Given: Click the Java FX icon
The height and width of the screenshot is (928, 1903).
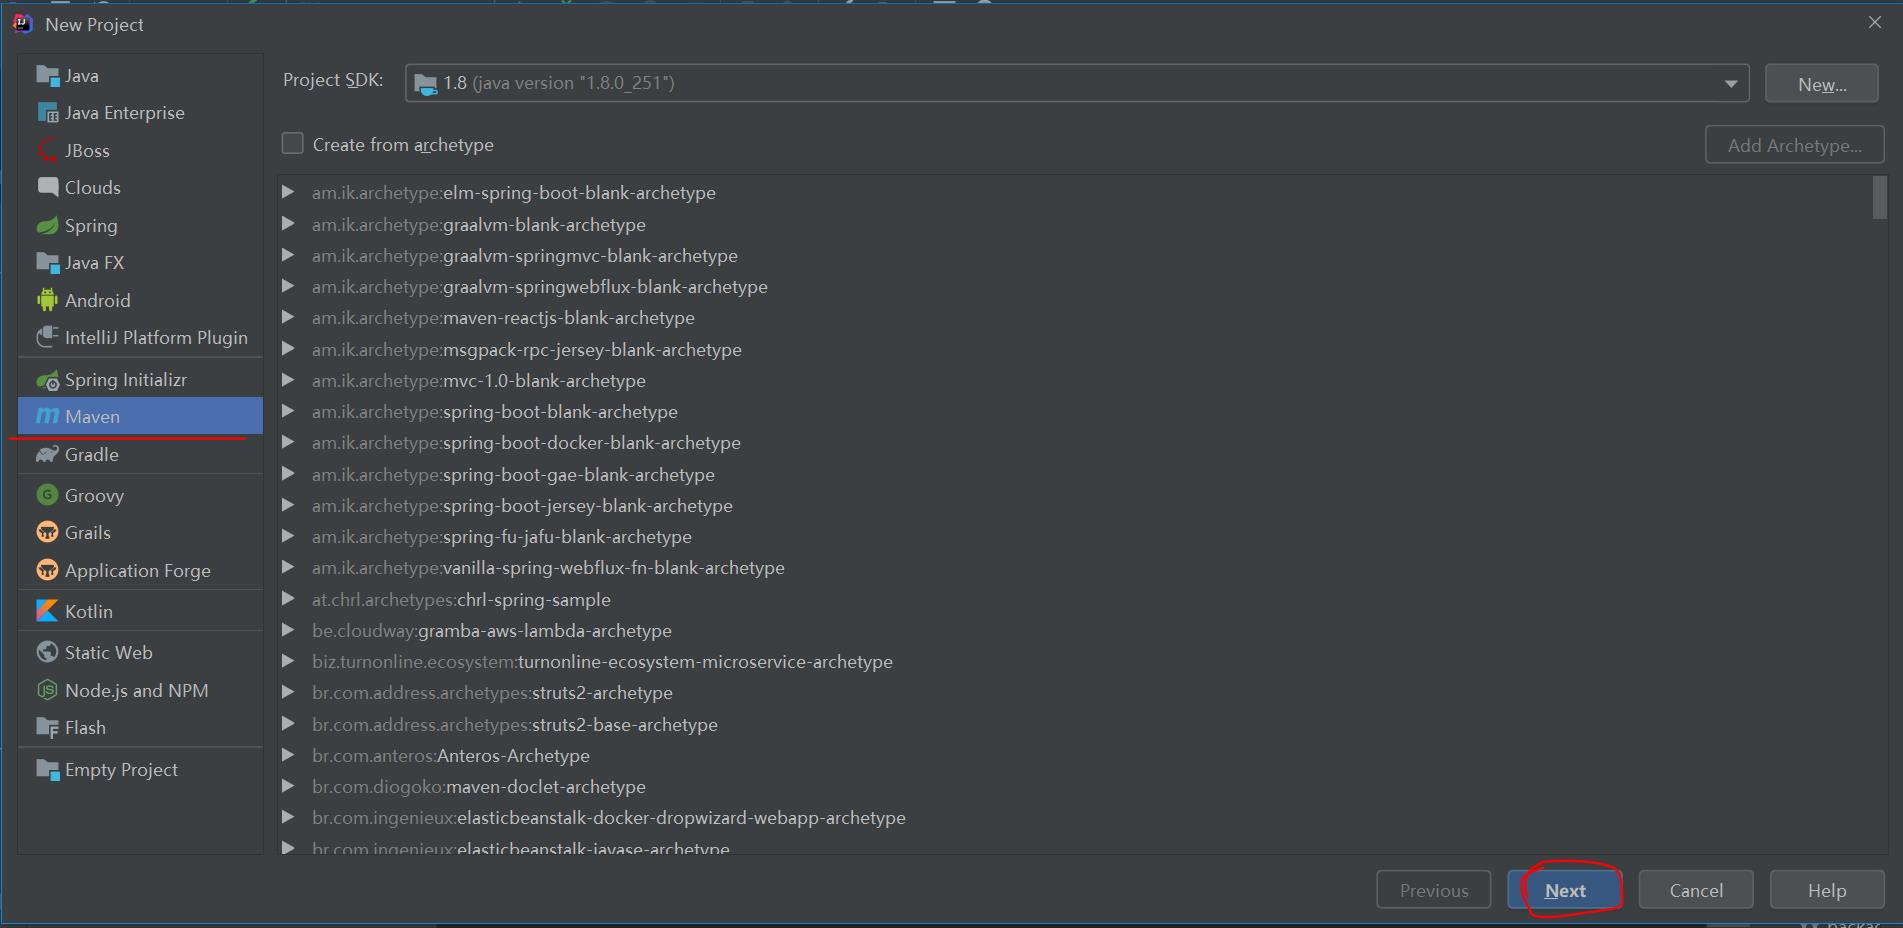Looking at the screenshot, I should (x=47, y=263).
